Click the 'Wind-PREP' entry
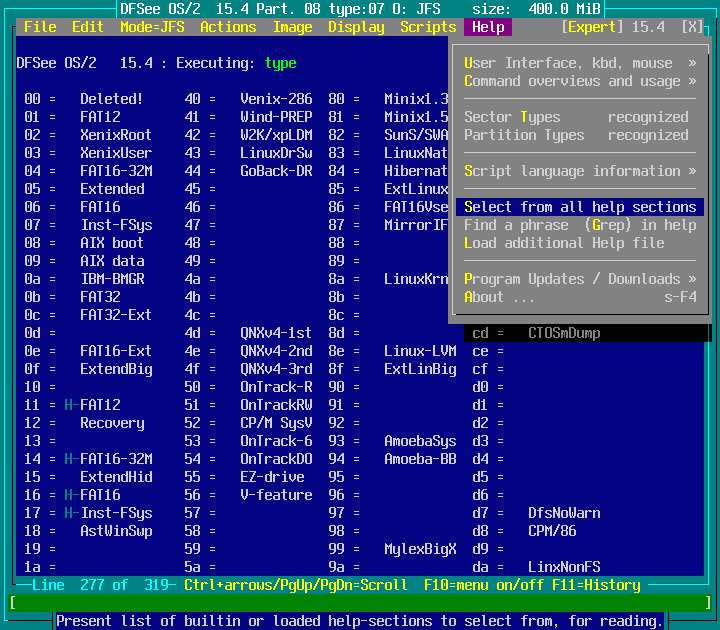This screenshot has height=630, width=720. 276,117
